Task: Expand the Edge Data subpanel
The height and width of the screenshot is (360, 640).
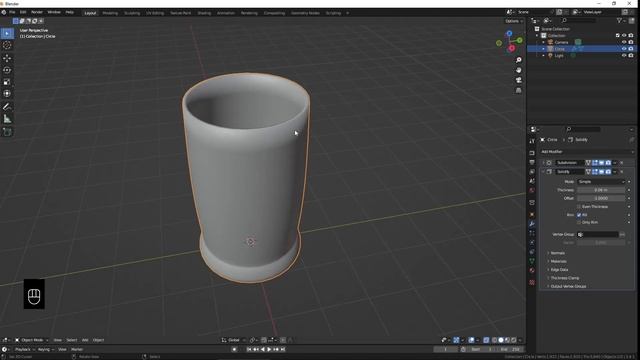Action: 559,269
